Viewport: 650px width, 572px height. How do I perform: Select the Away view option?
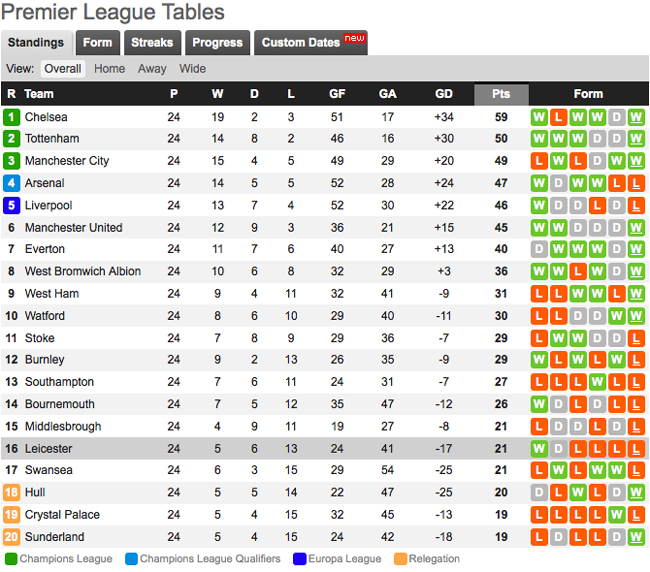click(152, 69)
